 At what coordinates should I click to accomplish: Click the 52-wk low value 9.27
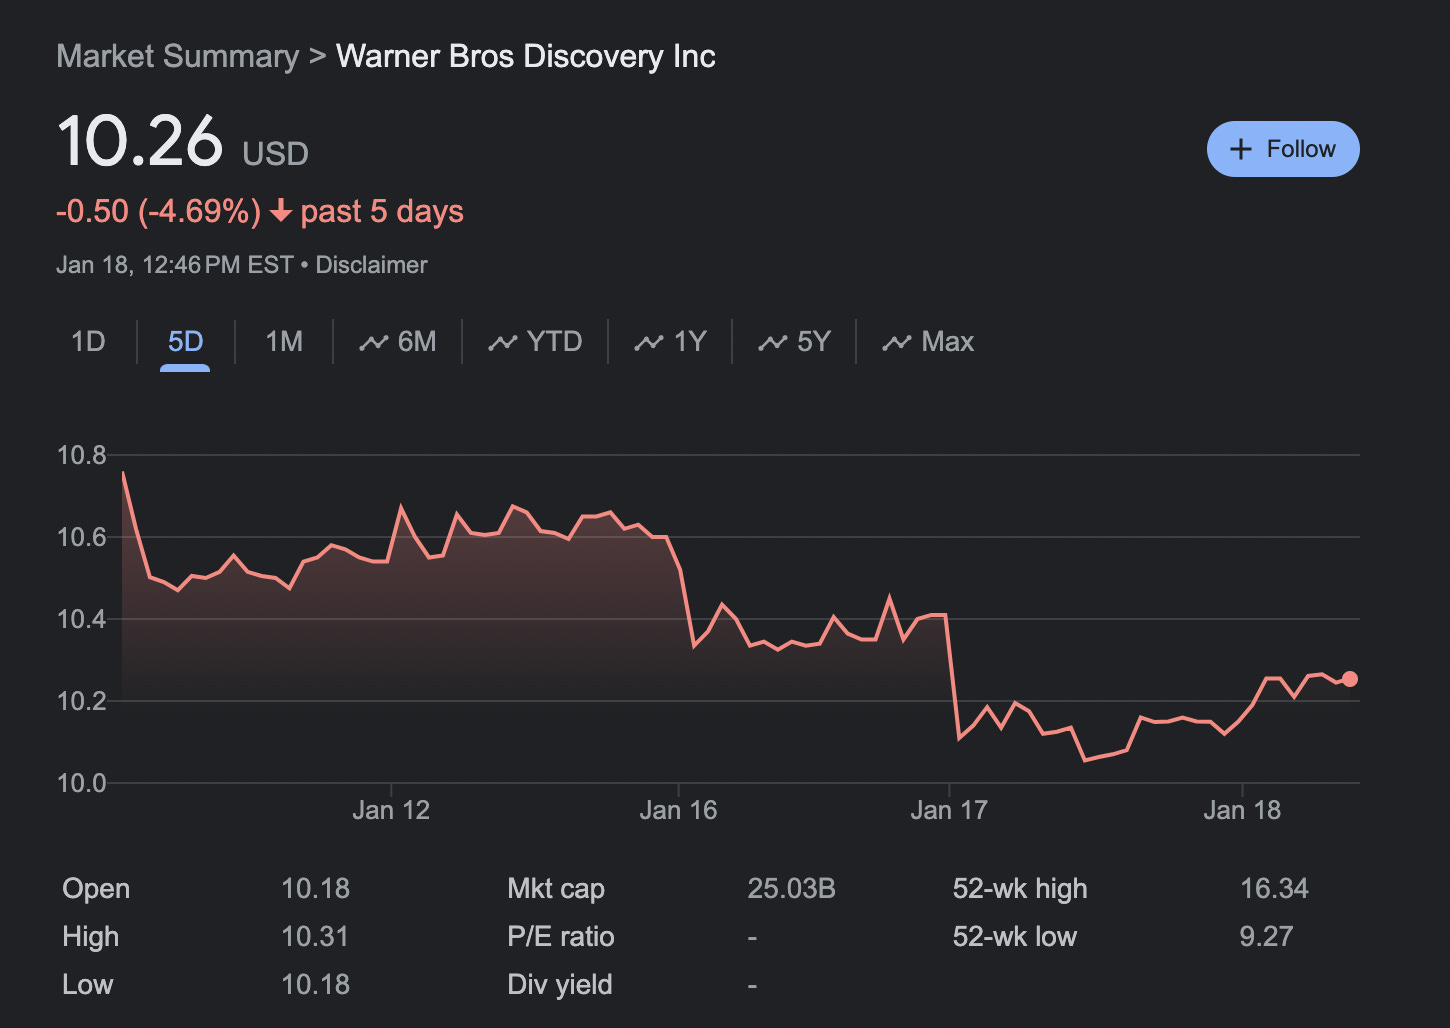coord(1267,937)
